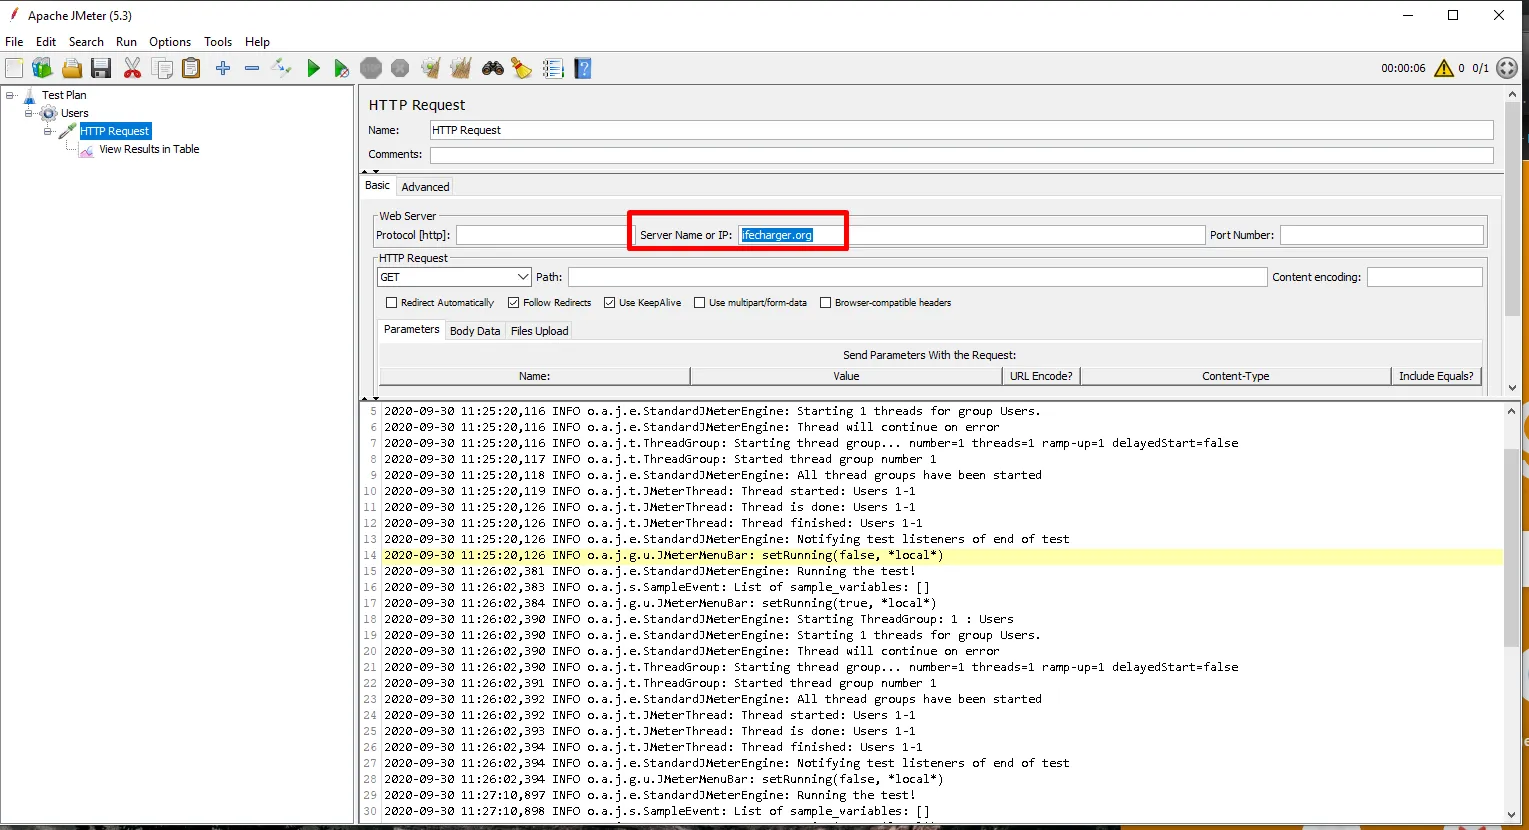This screenshot has width=1529, height=830.
Task: Click the Clear All brooms icon
Action: click(461, 68)
